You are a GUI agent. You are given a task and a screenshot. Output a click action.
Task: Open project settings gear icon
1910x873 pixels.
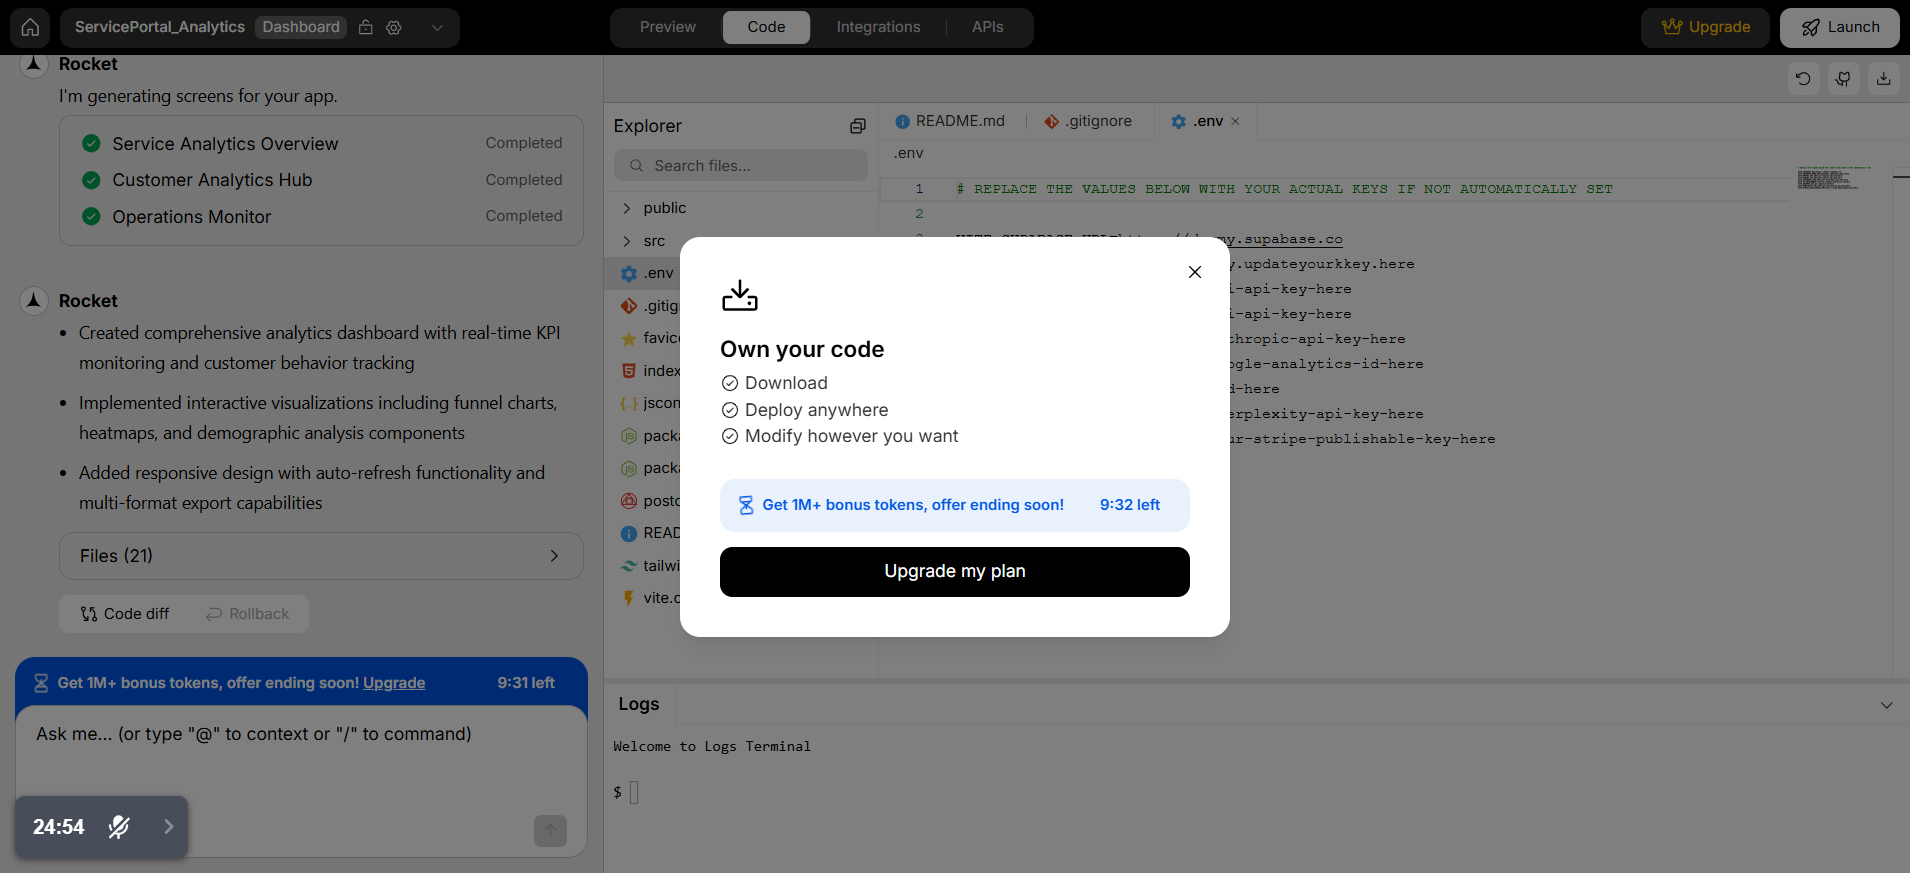[x=394, y=27]
